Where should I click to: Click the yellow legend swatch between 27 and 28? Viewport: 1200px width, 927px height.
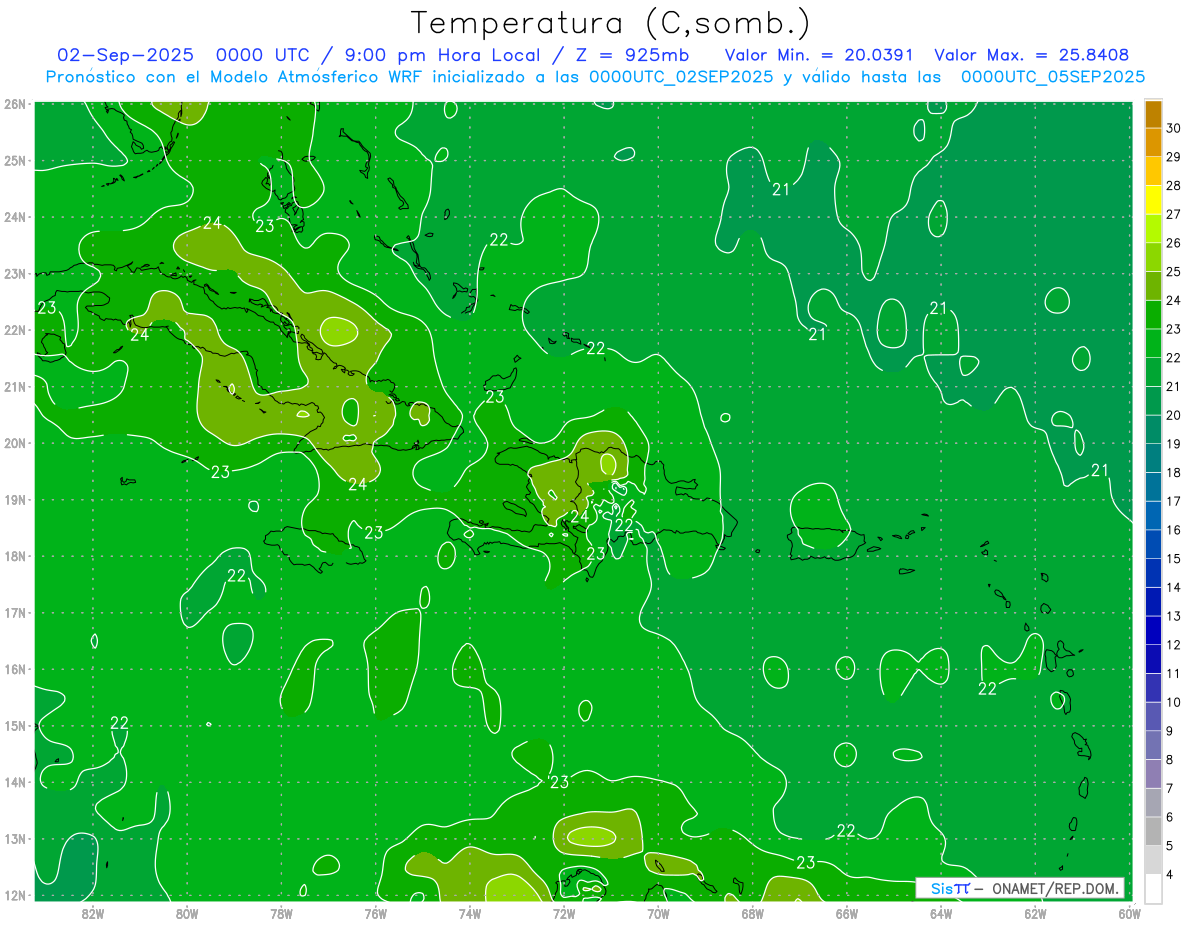(x=1153, y=200)
